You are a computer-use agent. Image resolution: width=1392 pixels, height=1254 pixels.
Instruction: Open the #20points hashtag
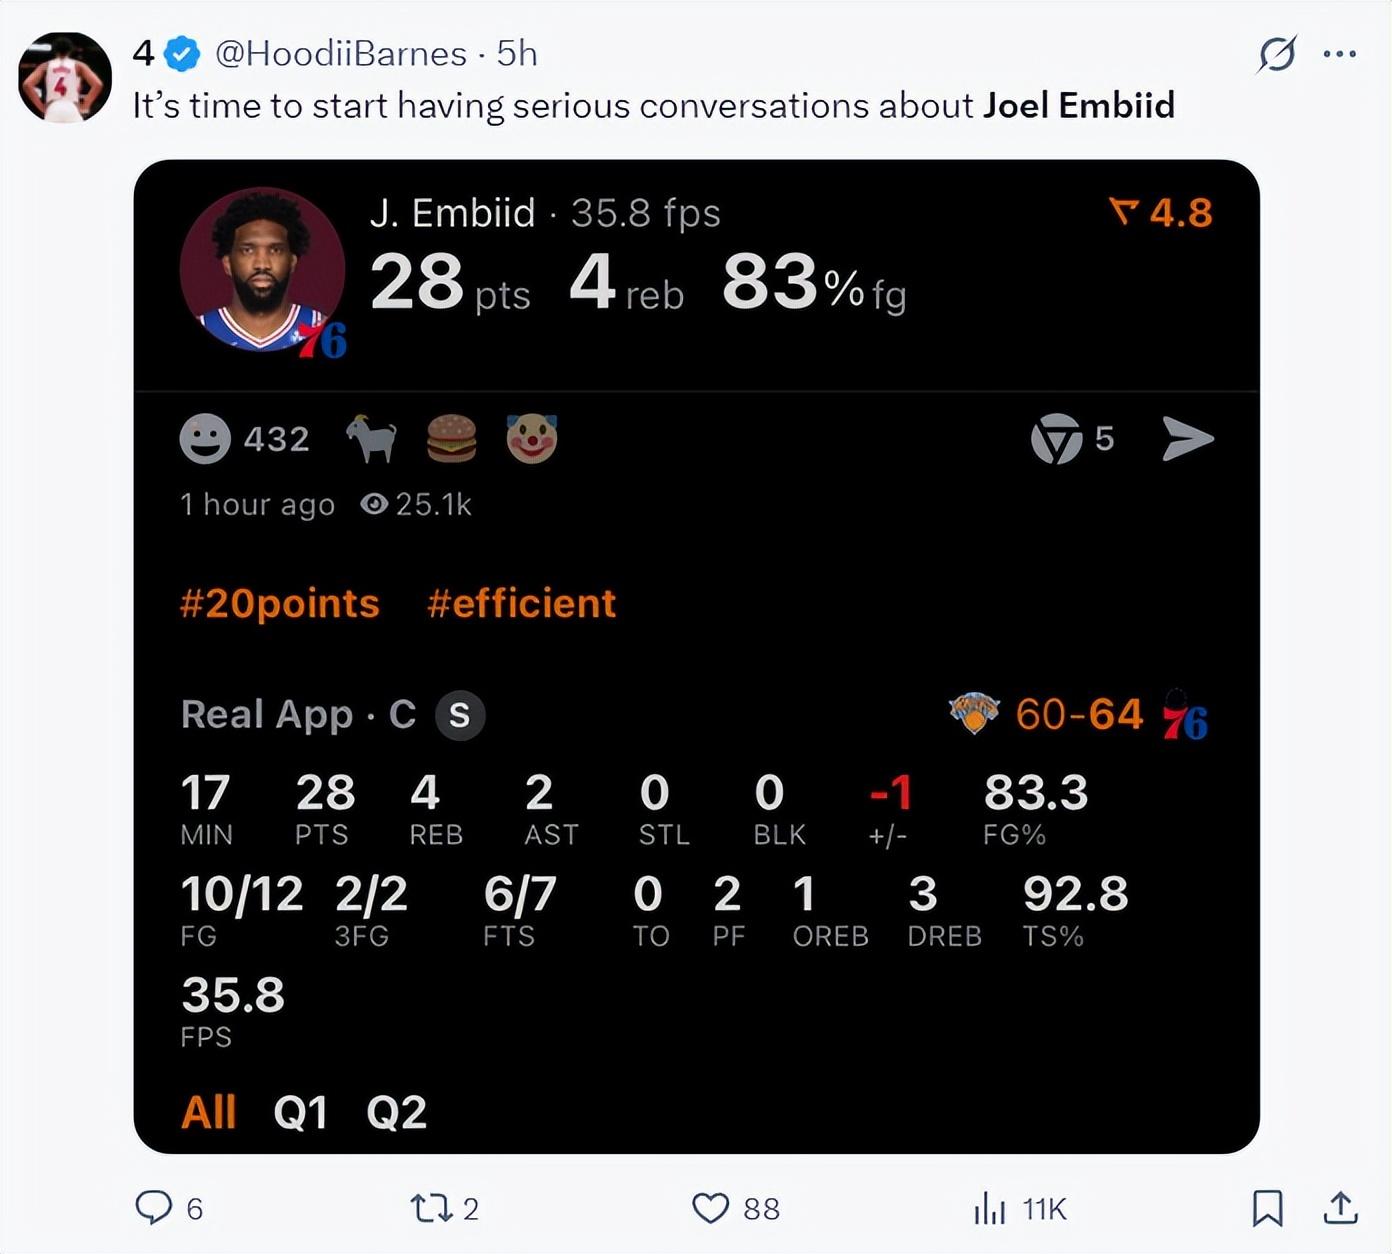(280, 603)
